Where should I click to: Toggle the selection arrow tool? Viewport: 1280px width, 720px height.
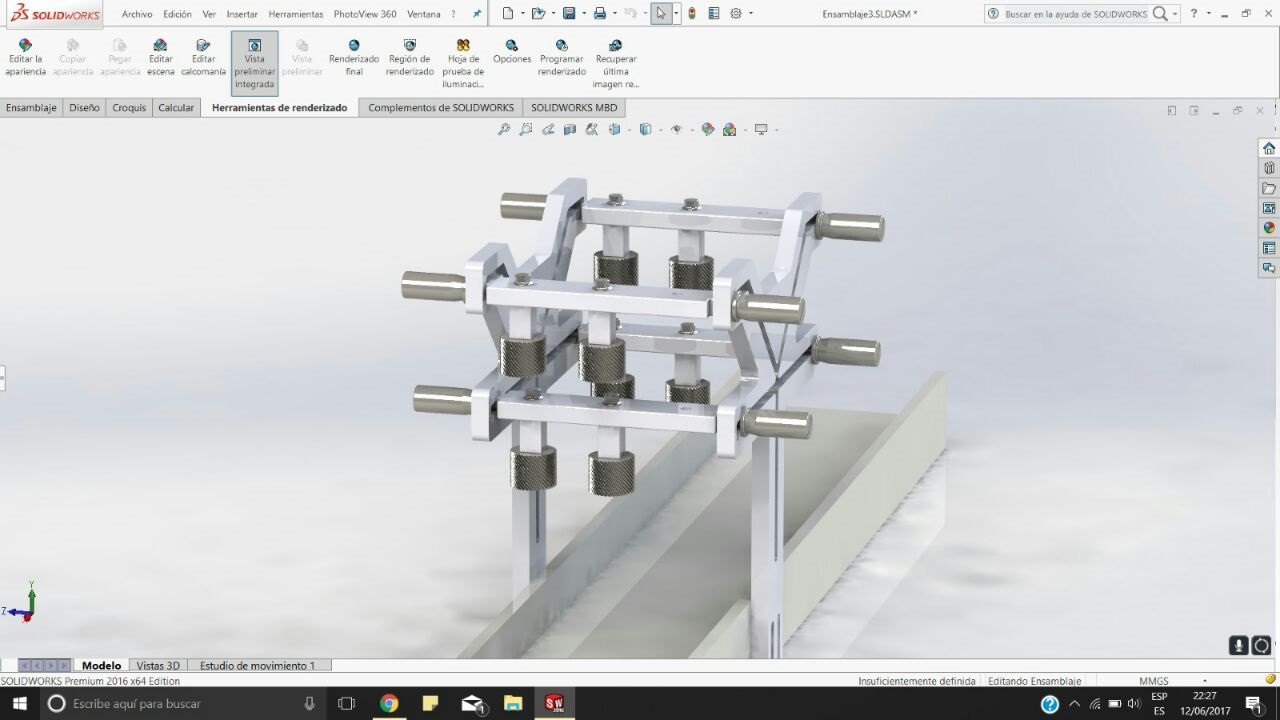point(659,14)
